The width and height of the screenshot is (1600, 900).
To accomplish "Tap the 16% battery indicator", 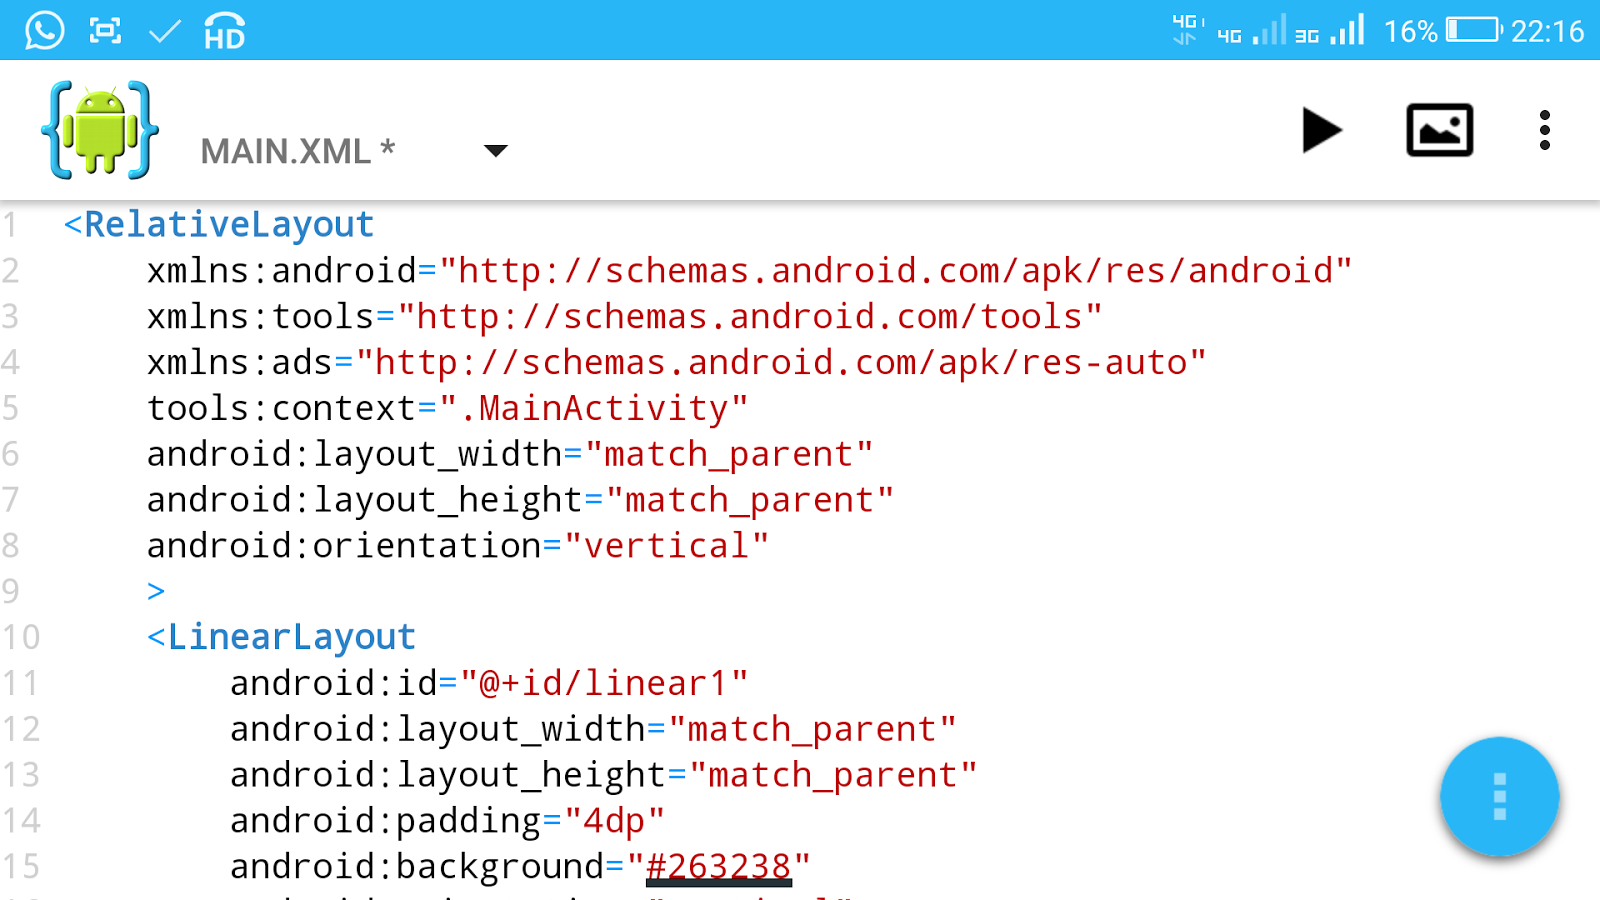I will pyautogui.click(x=1442, y=31).
